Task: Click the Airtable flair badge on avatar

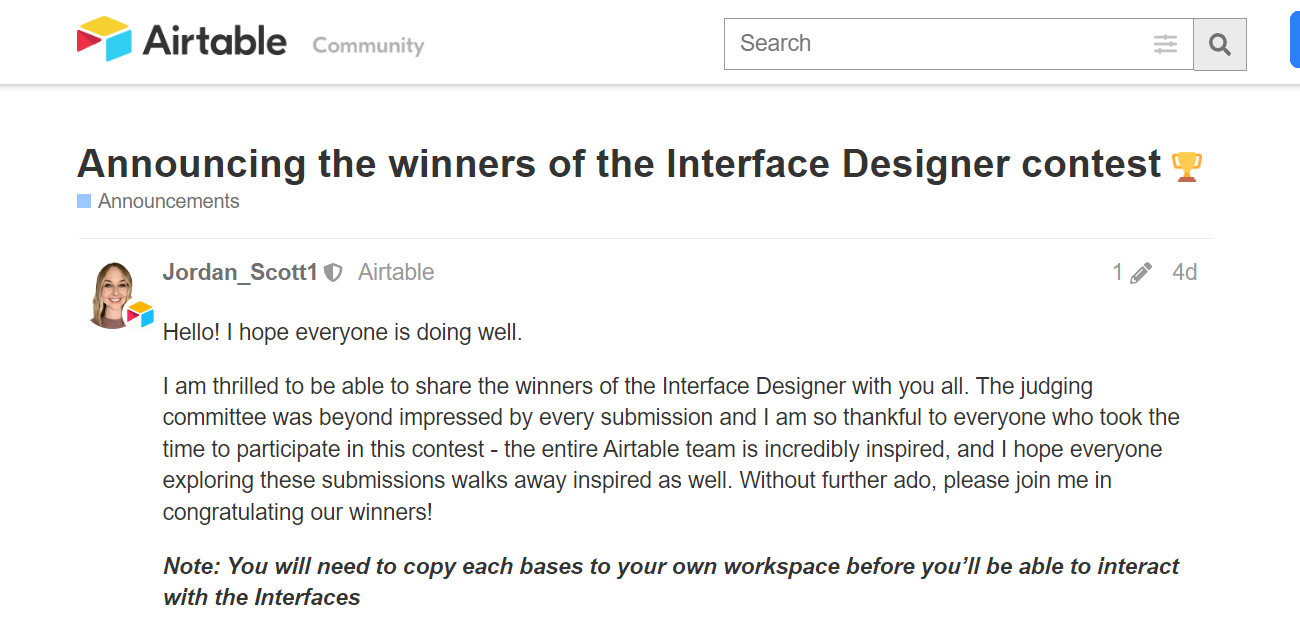Action: click(140, 314)
